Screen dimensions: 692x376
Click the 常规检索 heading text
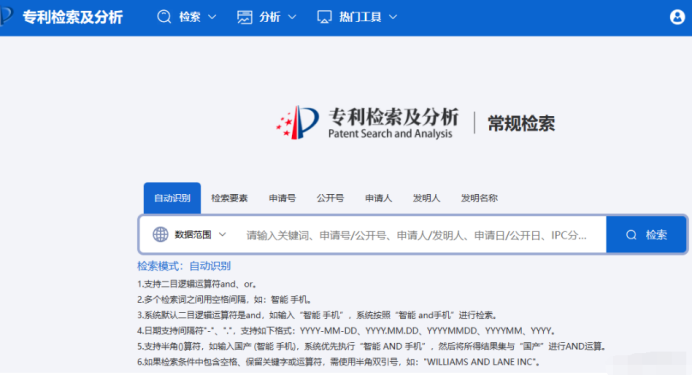[x=521, y=123]
